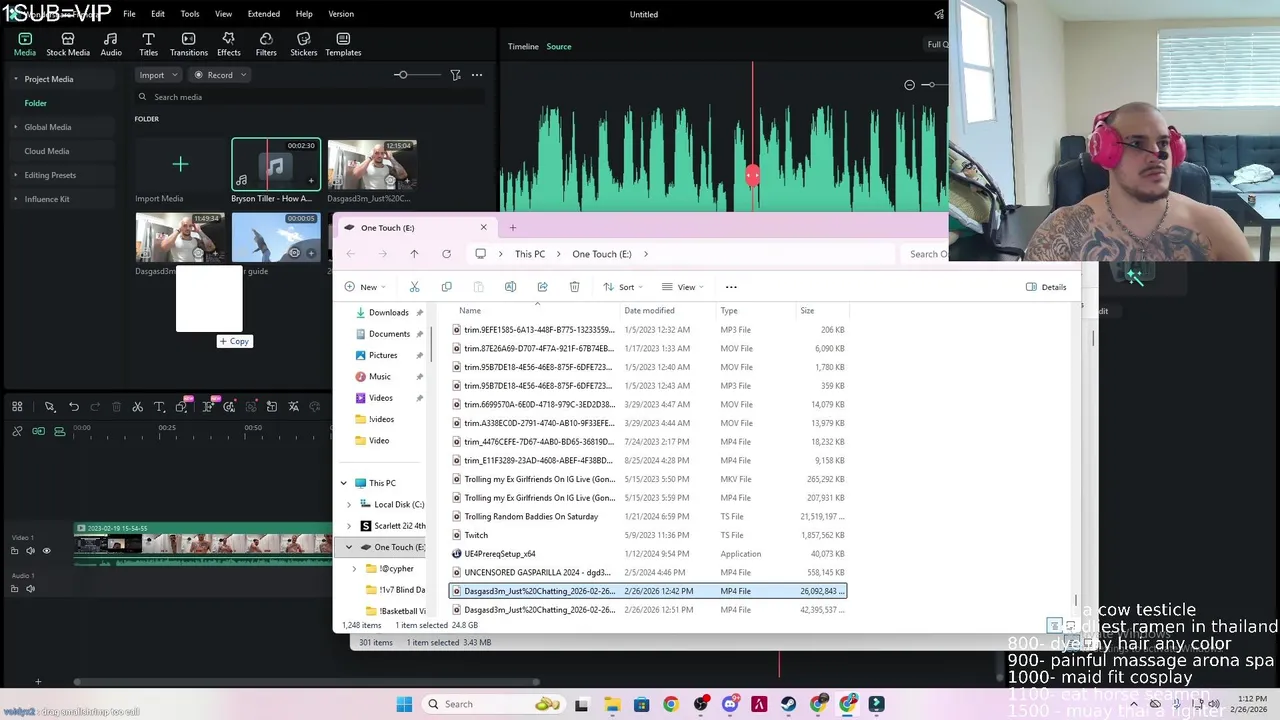
Task: Open Downloads in Explorer sidebar
Action: (x=388, y=313)
